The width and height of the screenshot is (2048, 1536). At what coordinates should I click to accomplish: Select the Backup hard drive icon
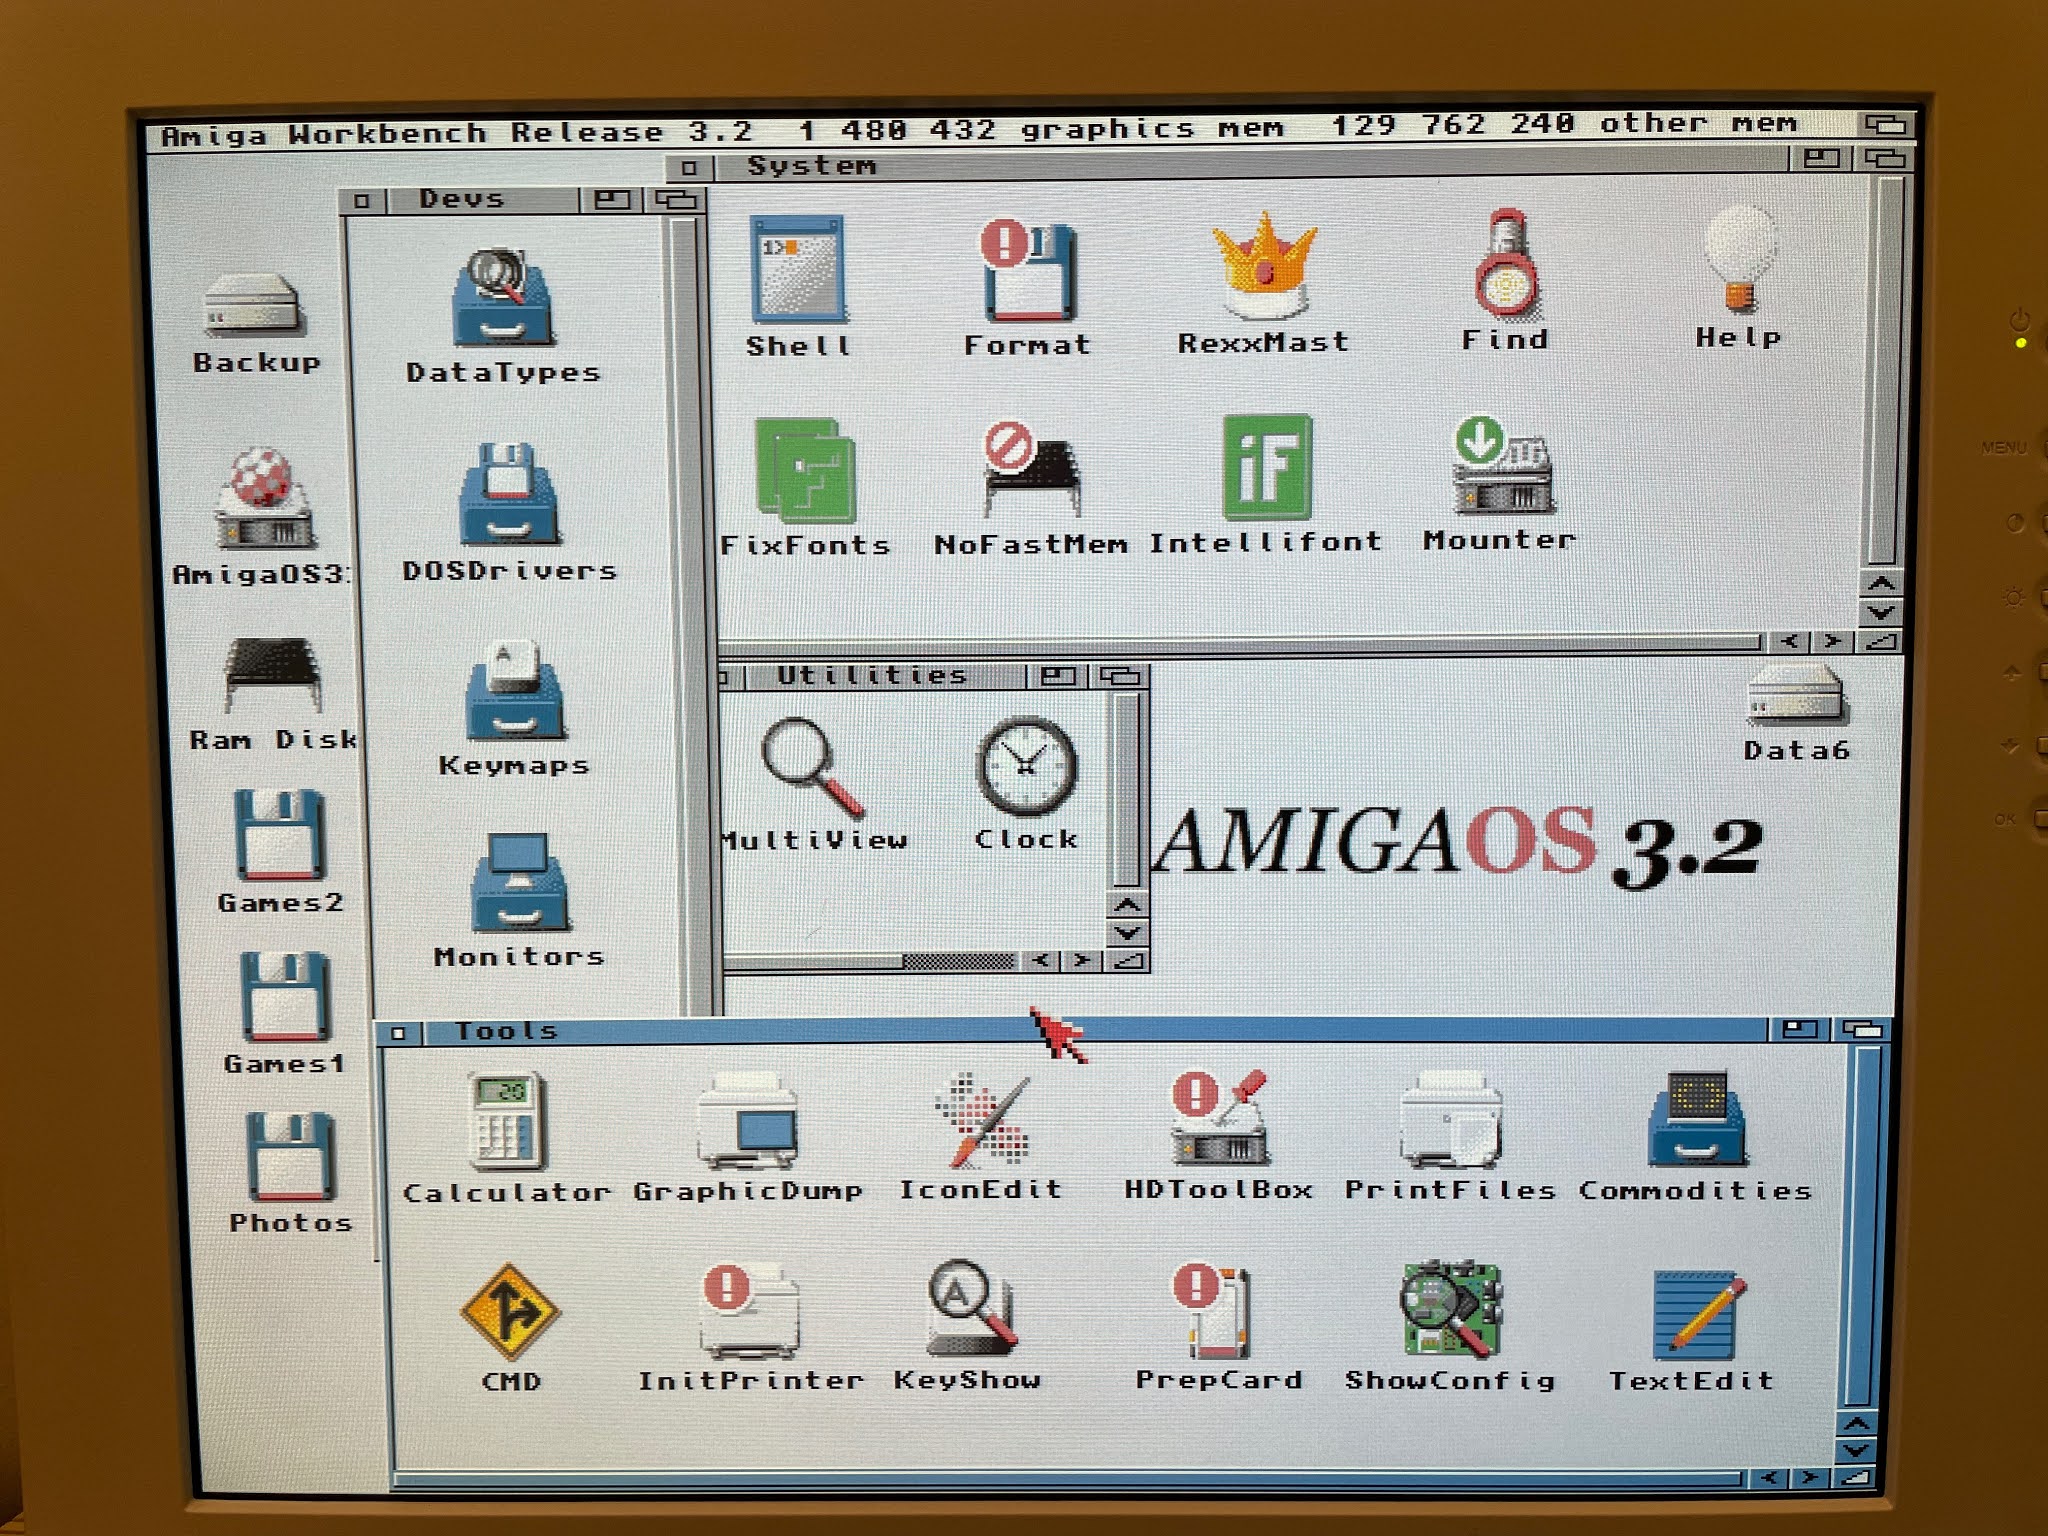coord(254,305)
